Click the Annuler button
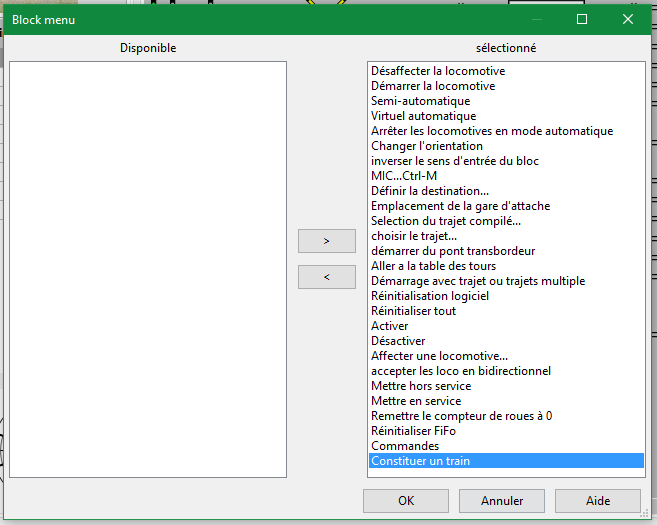The width and height of the screenshot is (657, 525). coord(502,500)
